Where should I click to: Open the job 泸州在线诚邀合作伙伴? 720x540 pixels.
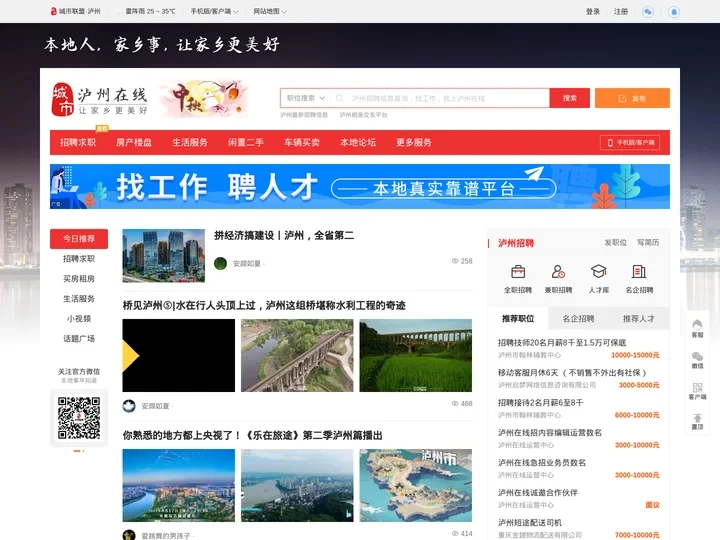(538, 493)
